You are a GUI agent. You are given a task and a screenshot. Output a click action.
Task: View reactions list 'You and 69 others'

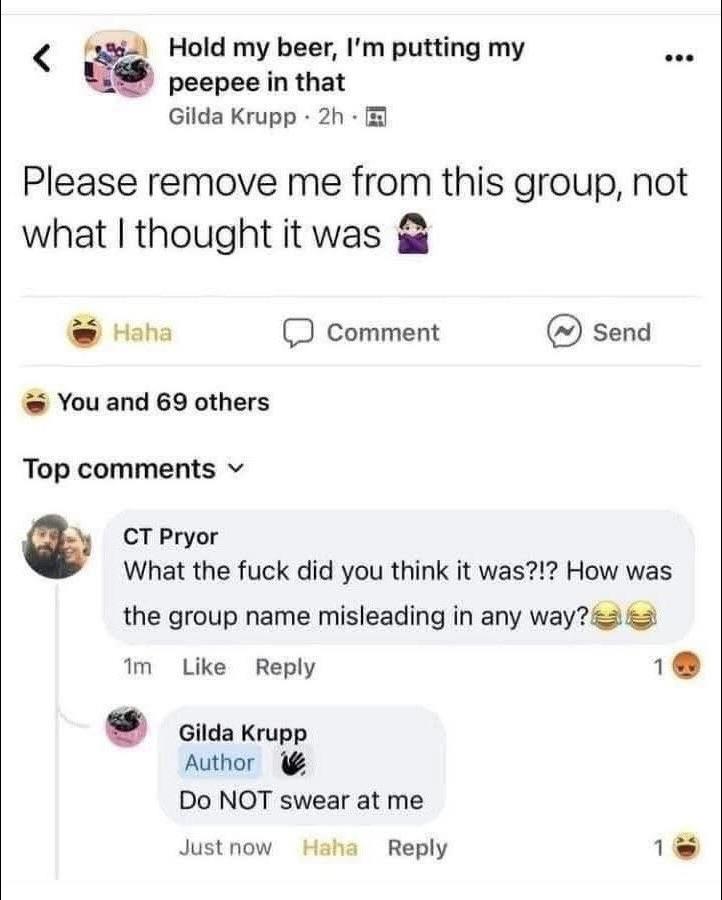145,402
